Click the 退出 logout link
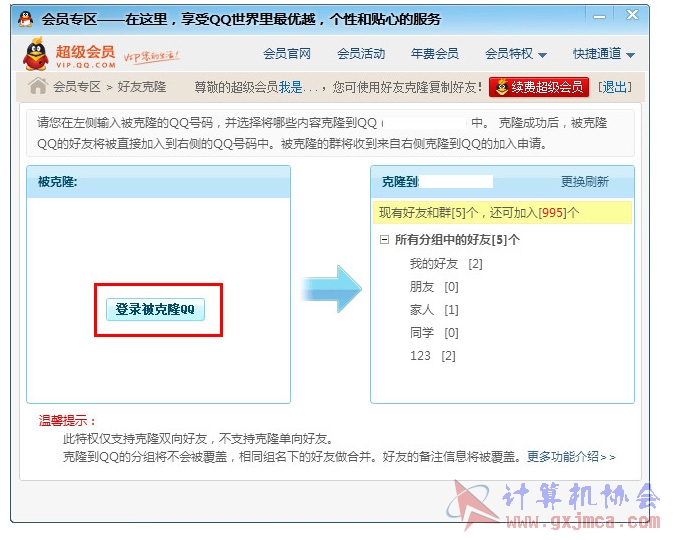This screenshot has height=540, width=676. pos(614,87)
